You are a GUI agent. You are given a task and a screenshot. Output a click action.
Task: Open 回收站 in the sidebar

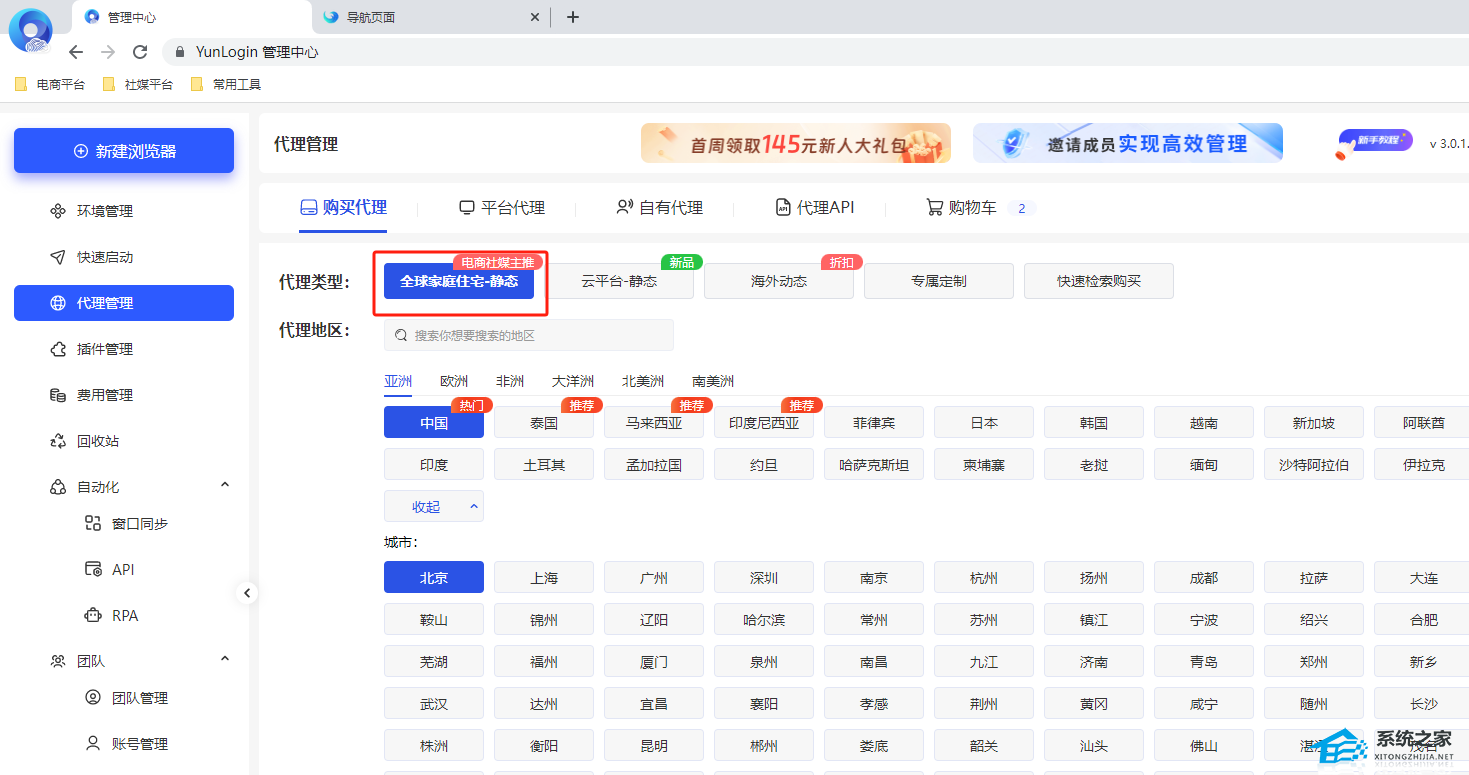tap(97, 441)
